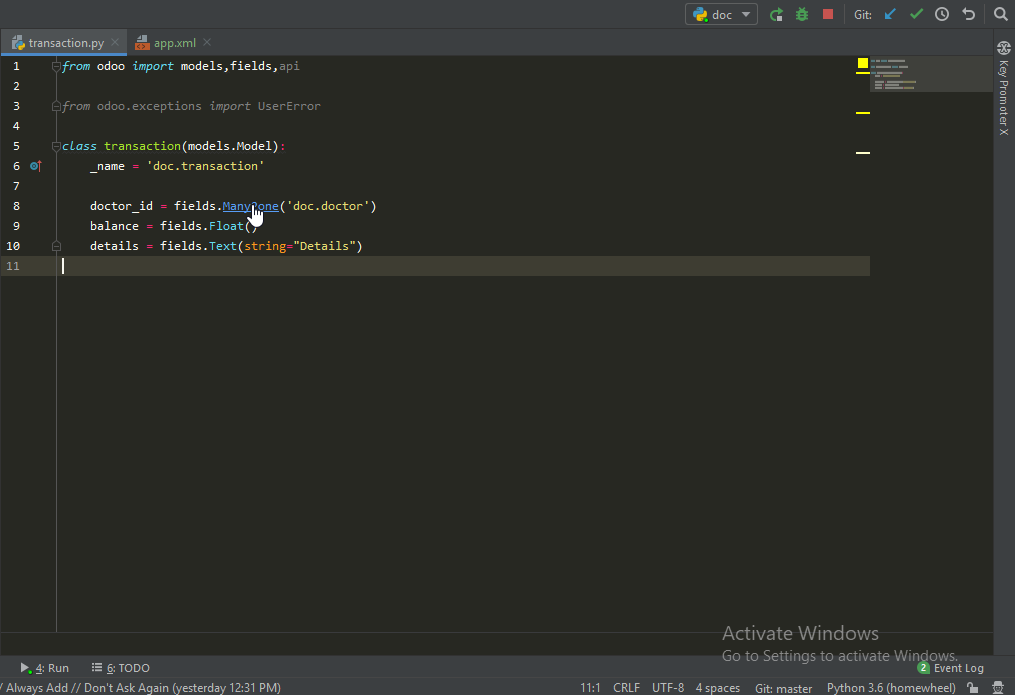Click the Many2one field reference link

249,206
